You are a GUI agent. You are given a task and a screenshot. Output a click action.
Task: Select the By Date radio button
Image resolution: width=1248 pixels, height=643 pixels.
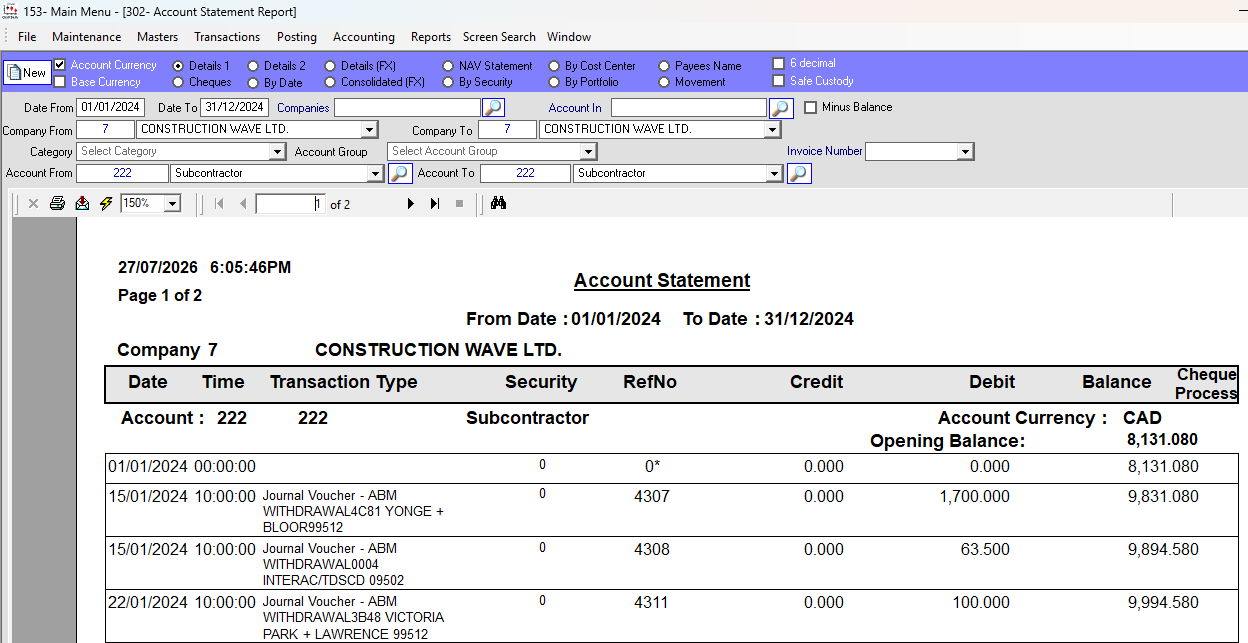coord(253,82)
